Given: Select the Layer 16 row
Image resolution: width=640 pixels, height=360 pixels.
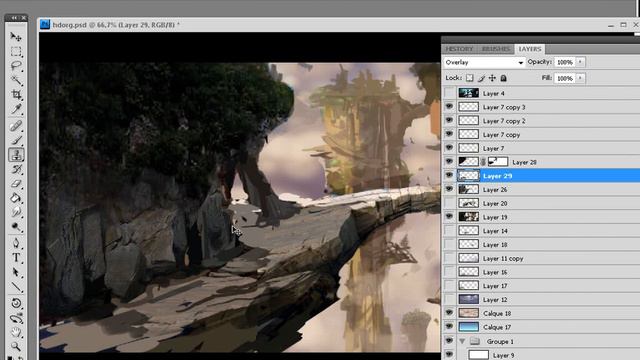Looking at the screenshot, I should [x=541, y=272].
